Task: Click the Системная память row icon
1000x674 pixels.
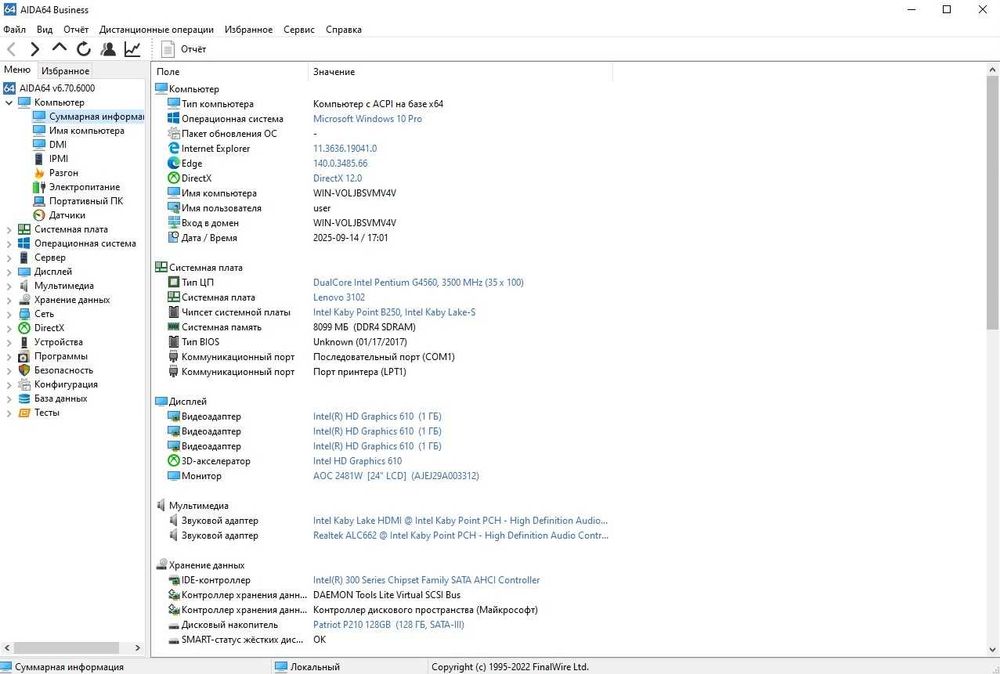Action: [173, 326]
